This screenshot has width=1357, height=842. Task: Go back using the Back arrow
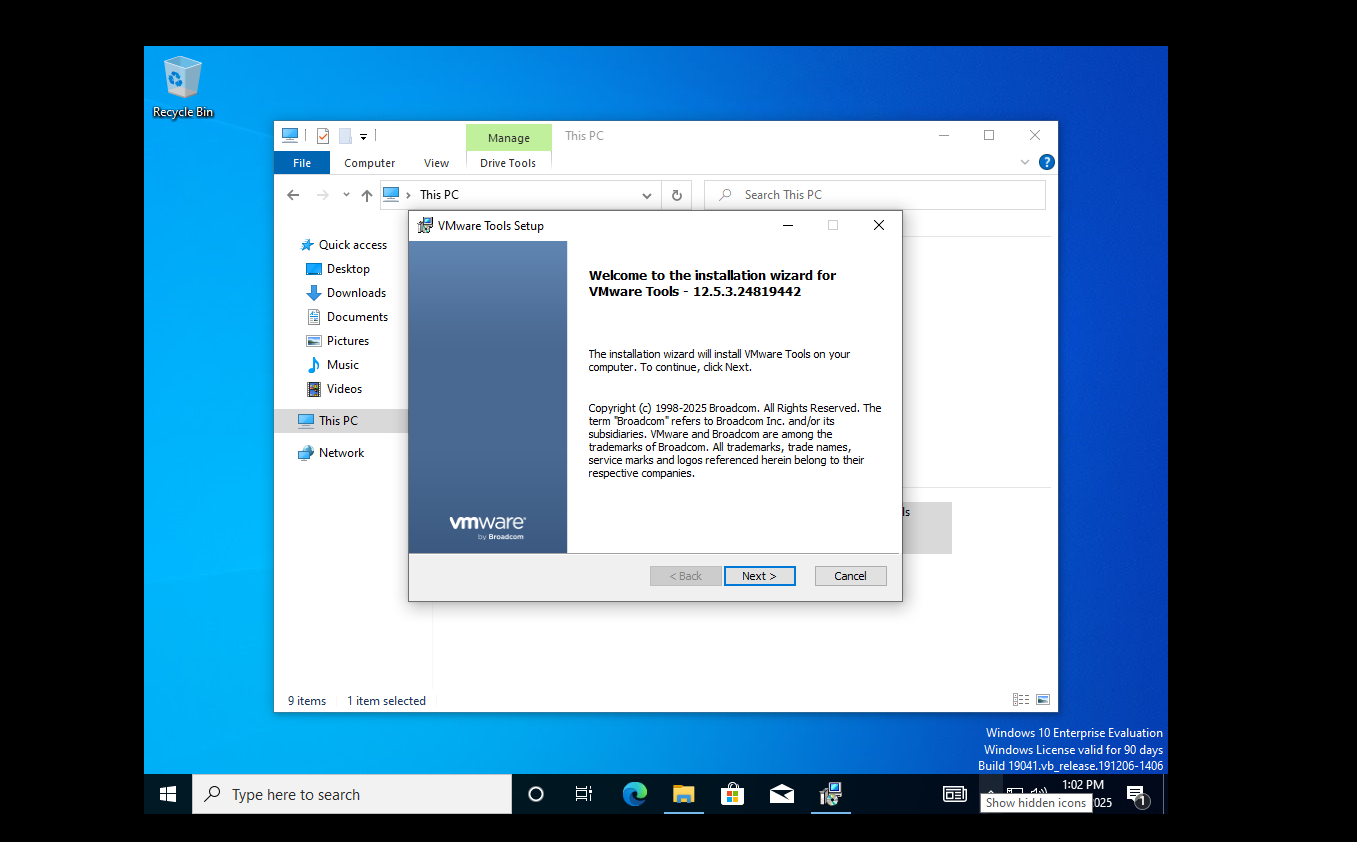click(x=293, y=195)
